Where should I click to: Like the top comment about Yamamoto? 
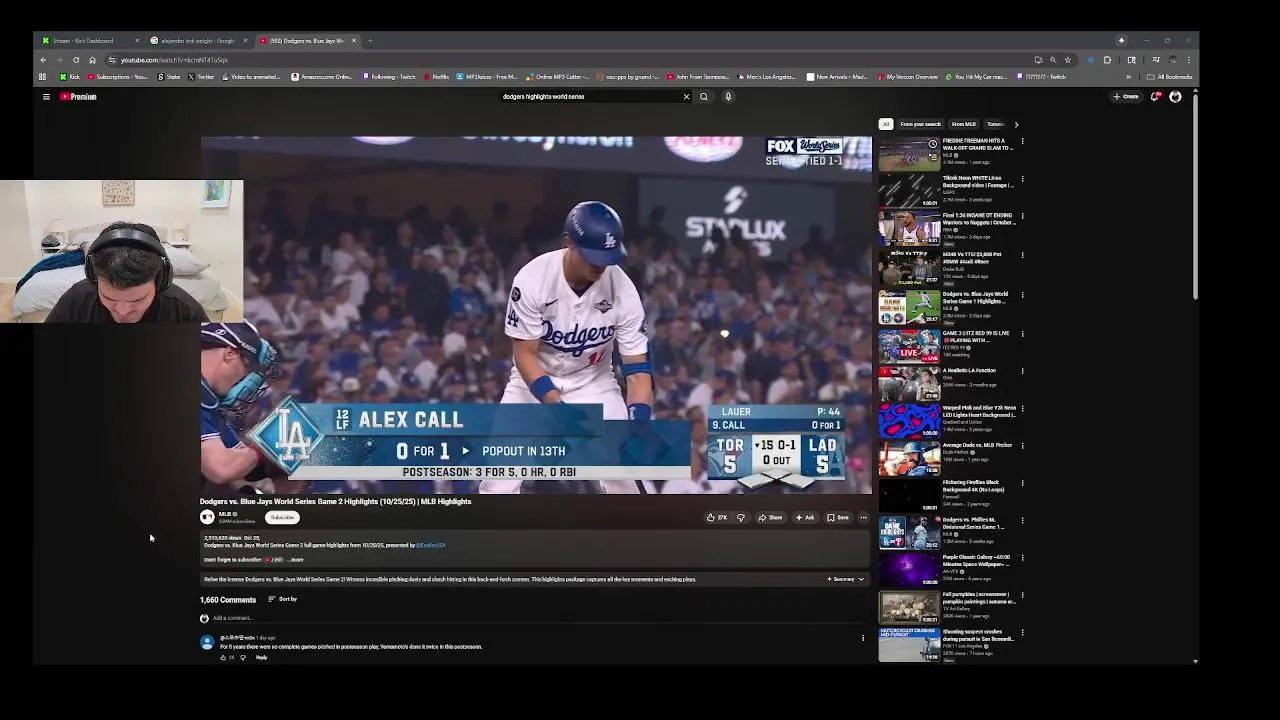click(x=223, y=657)
